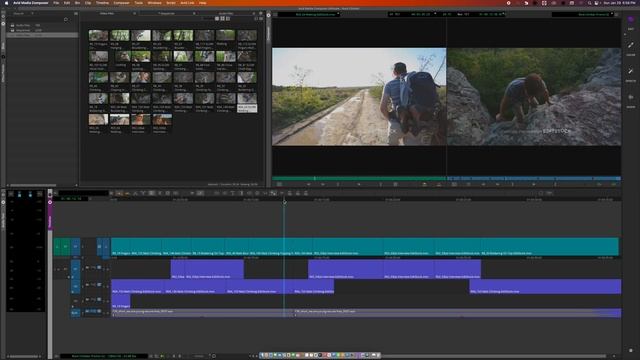Open the Tools menu
This screenshot has width=640, height=360.
(139, 3)
